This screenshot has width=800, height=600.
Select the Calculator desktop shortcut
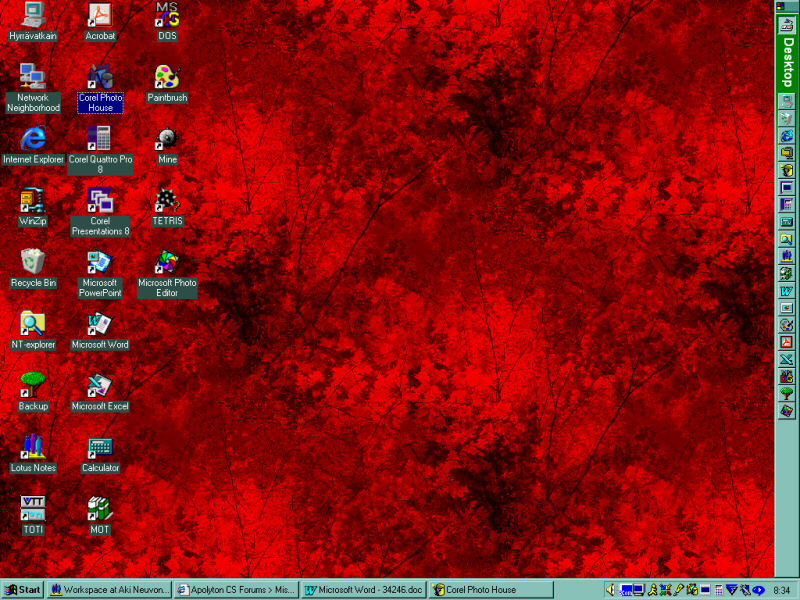pyautogui.click(x=100, y=447)
